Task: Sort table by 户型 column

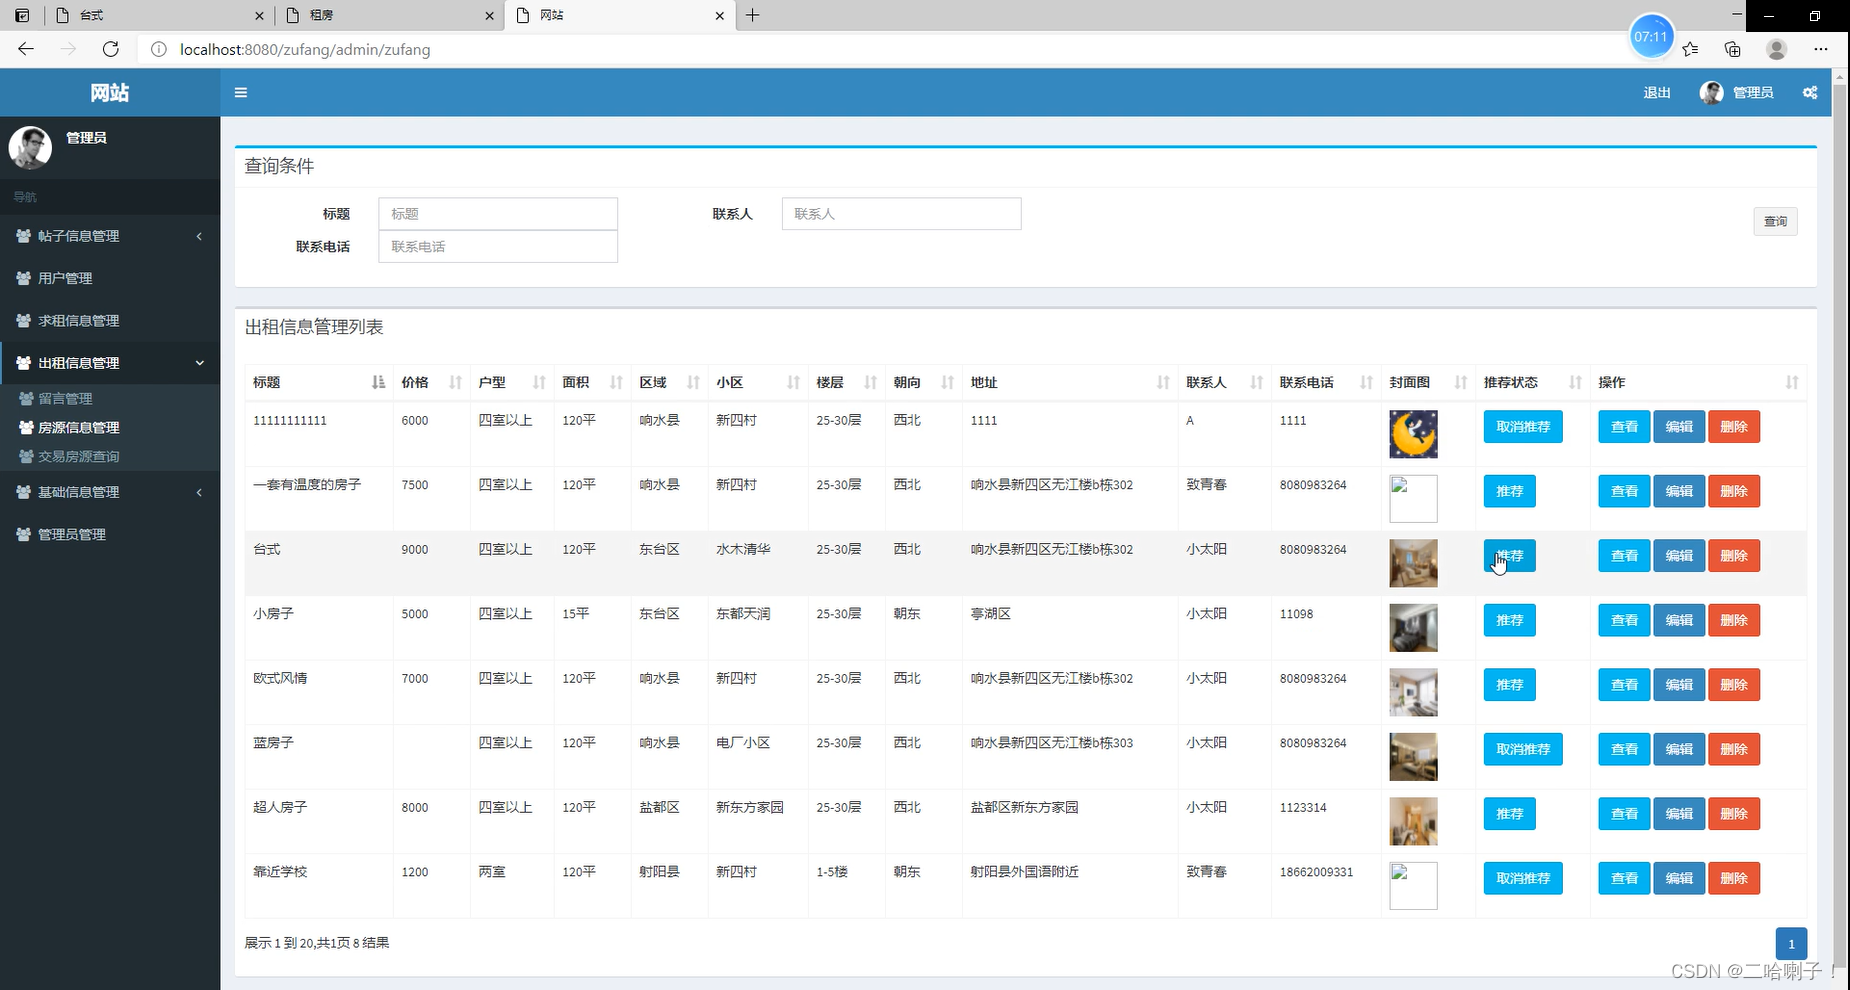Action: 512,383
